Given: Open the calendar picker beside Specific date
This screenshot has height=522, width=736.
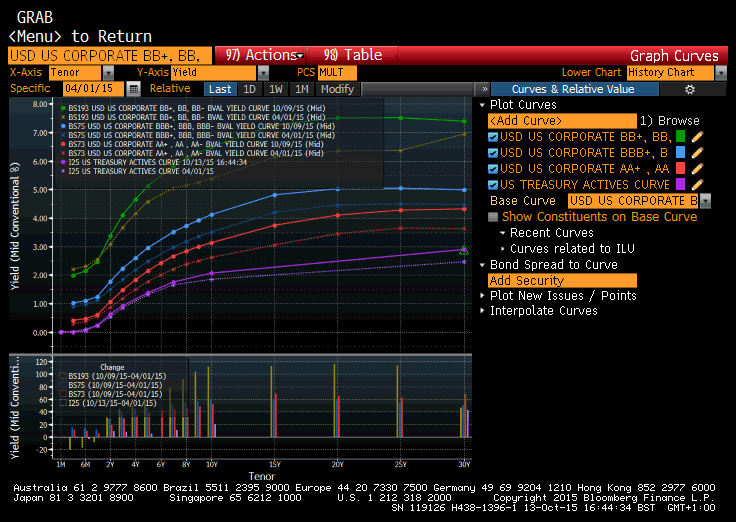Looking at the screenshot, I should [x=133, y=89].
